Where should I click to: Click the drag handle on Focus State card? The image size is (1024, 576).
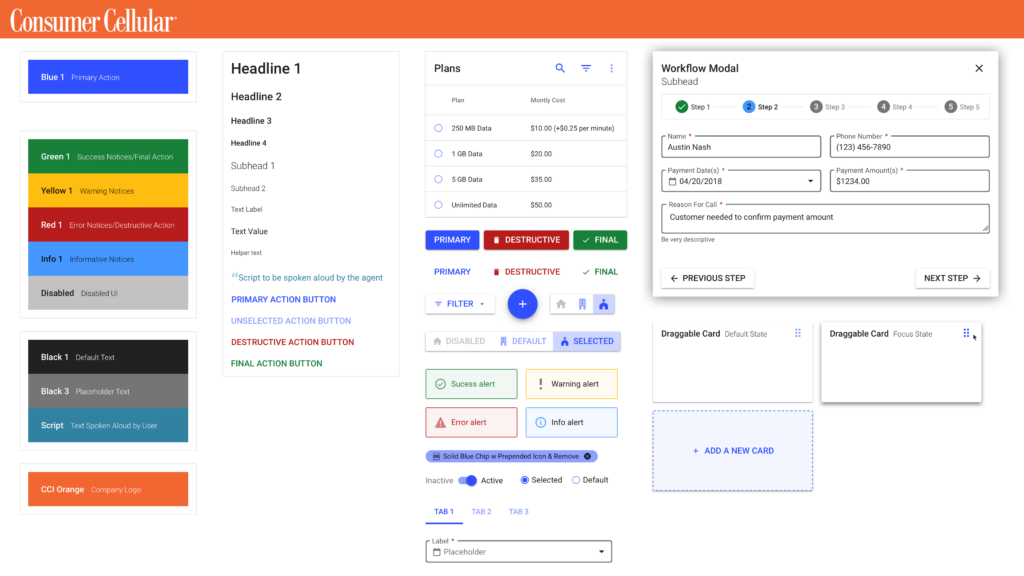tap(966, 334)
